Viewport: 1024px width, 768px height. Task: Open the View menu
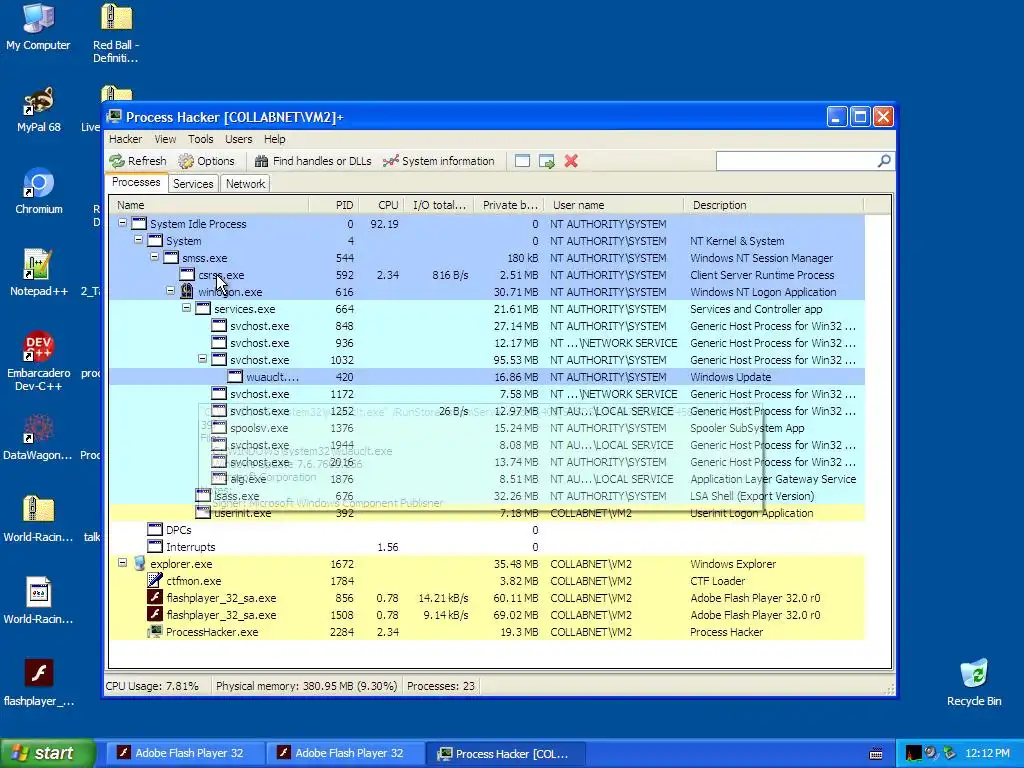click(165, 139)
